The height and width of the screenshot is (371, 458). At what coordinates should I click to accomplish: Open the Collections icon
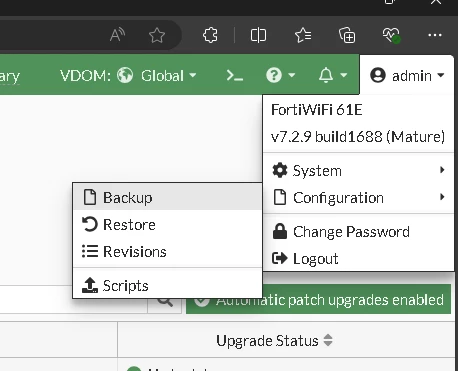[x=347, y=35]
